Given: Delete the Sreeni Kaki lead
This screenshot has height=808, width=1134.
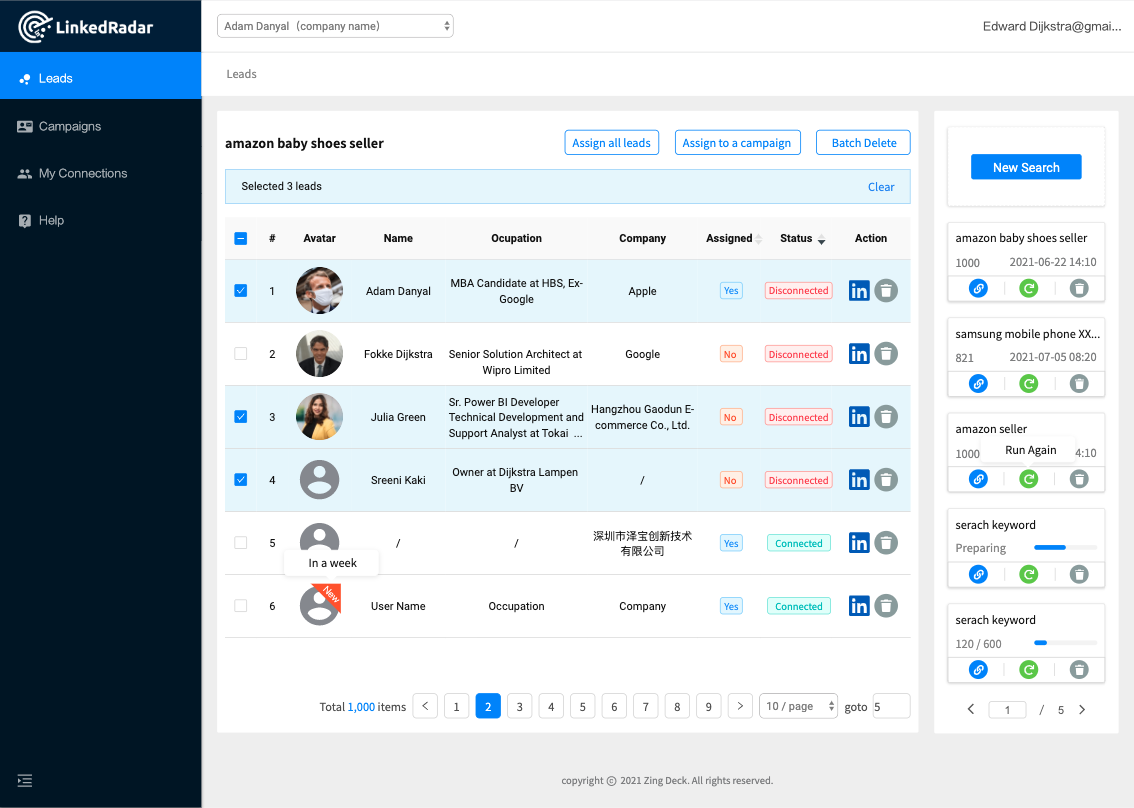Looking at the screenshot, I should (886, 480).
